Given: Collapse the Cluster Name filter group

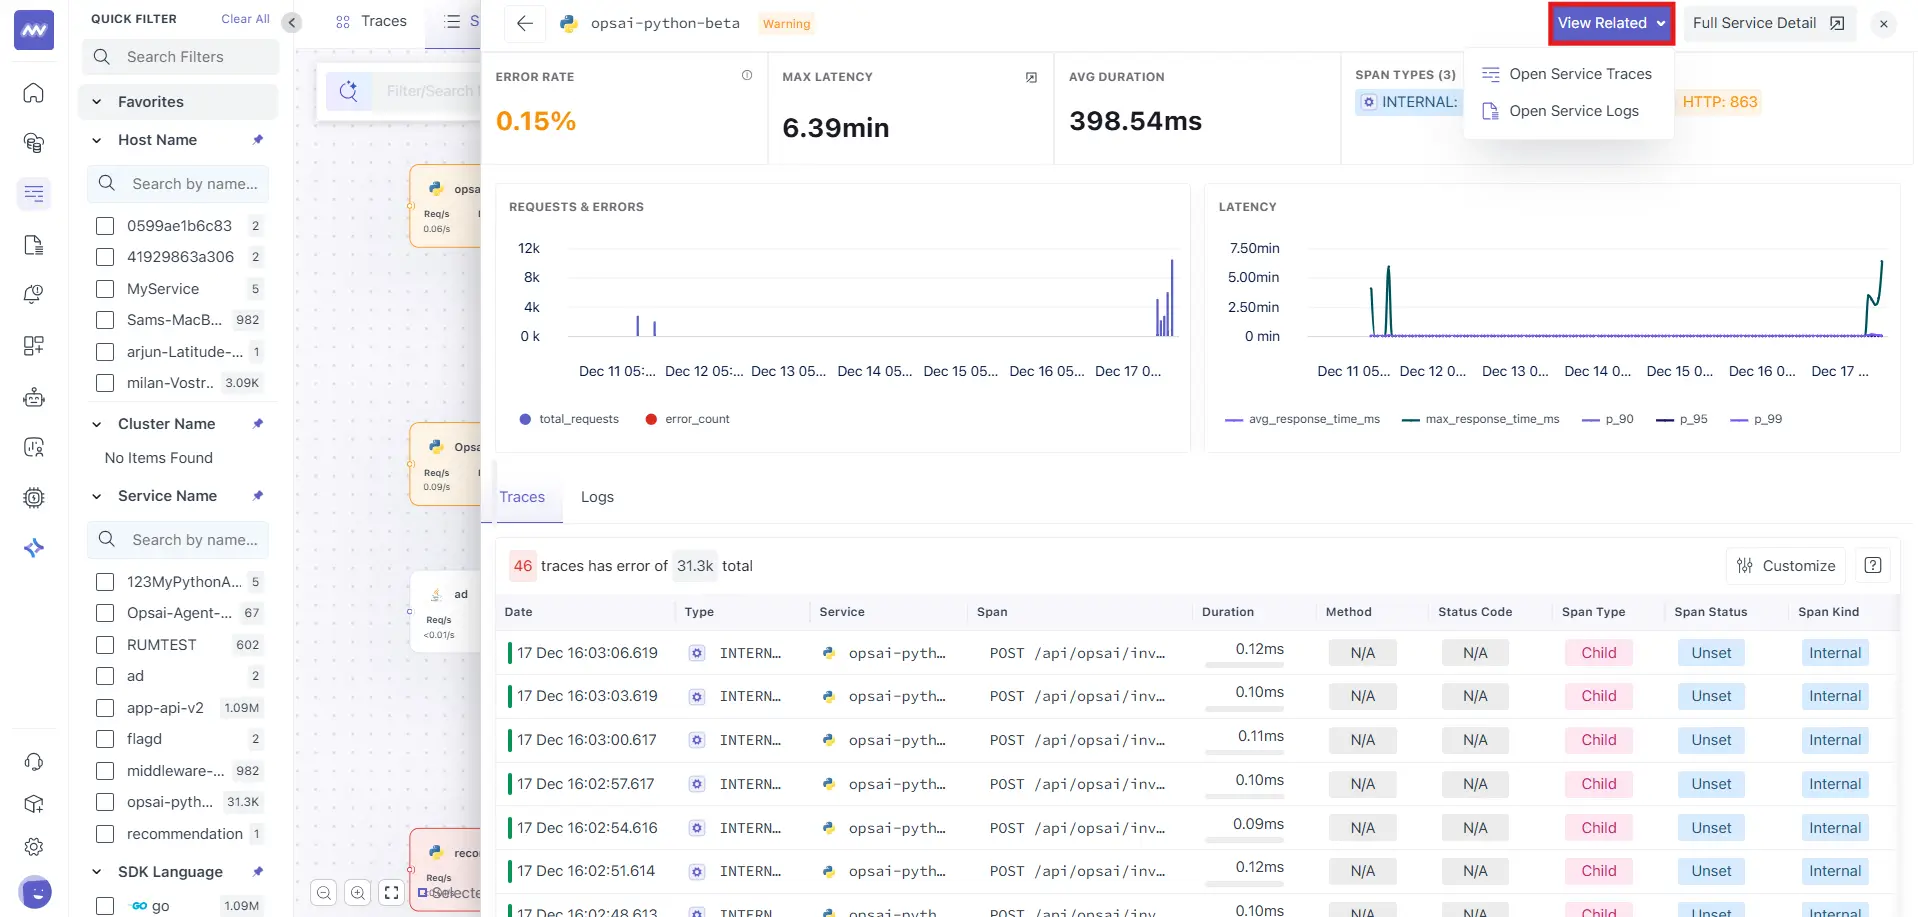Looking at the screenshot, I should click(97, 424).
